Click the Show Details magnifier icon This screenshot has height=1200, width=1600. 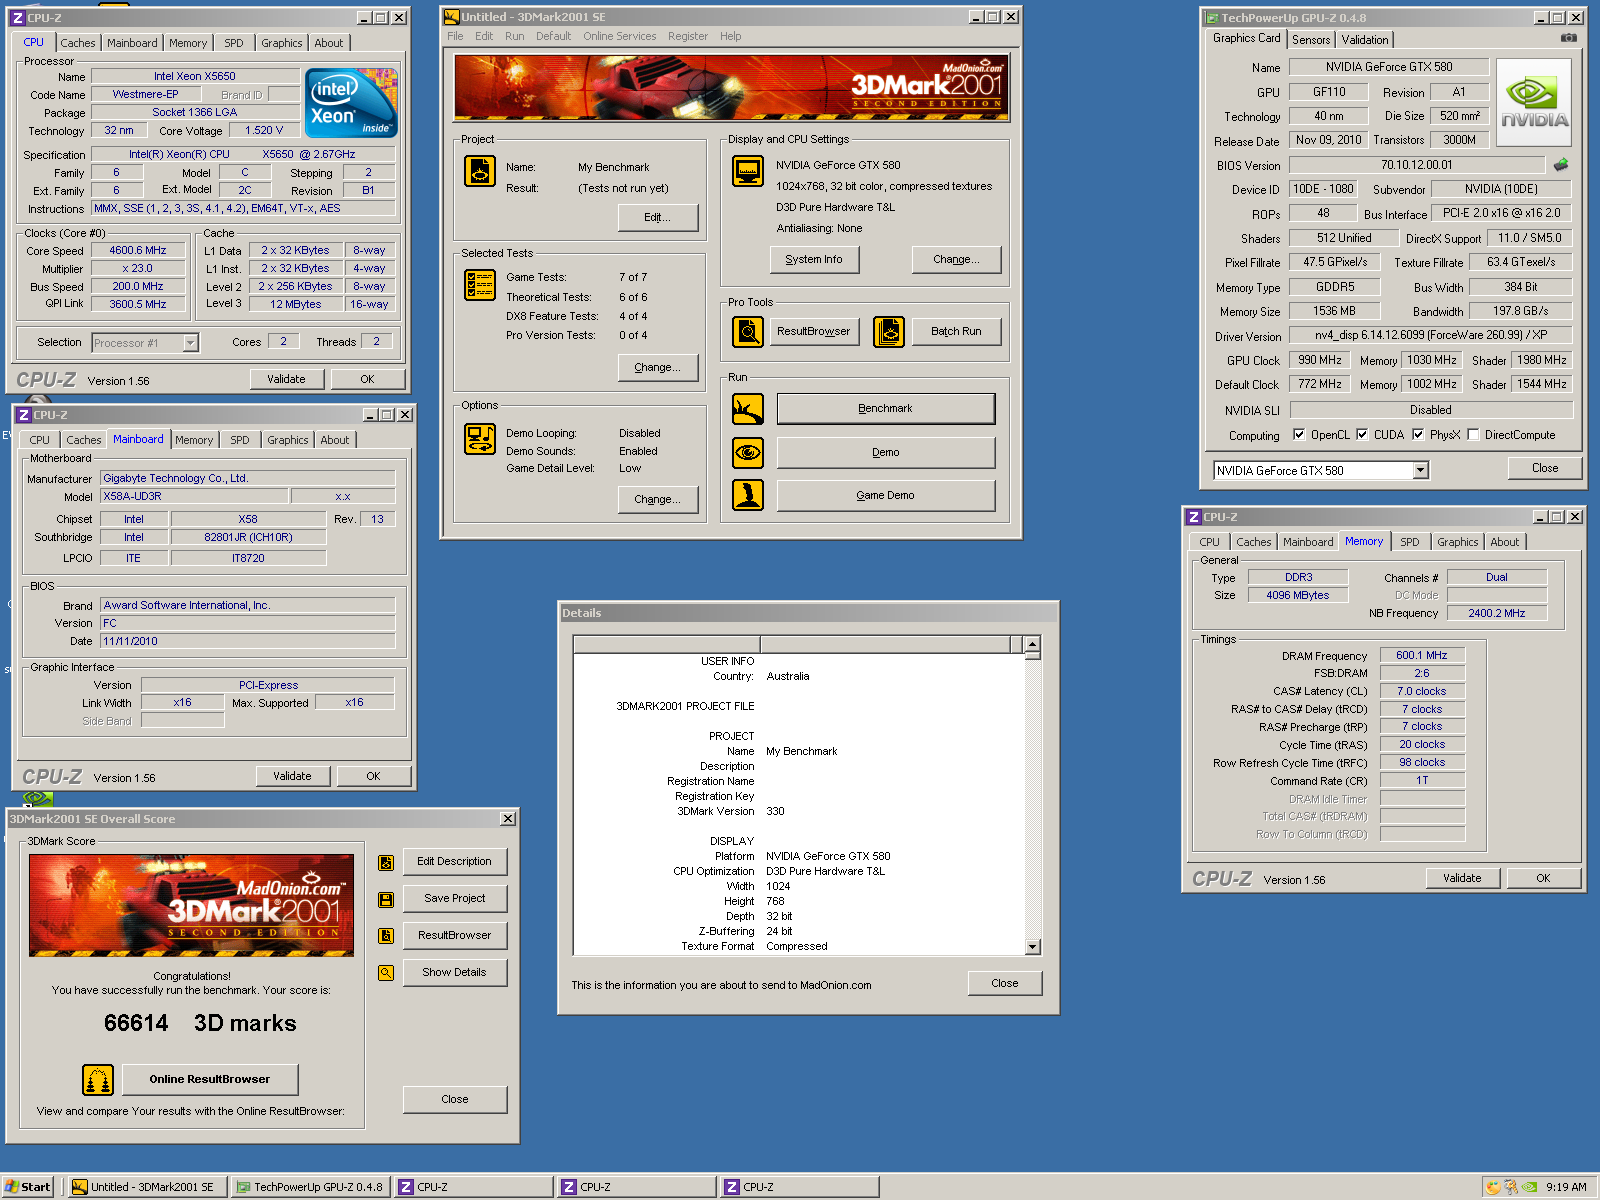coord(386,972)
